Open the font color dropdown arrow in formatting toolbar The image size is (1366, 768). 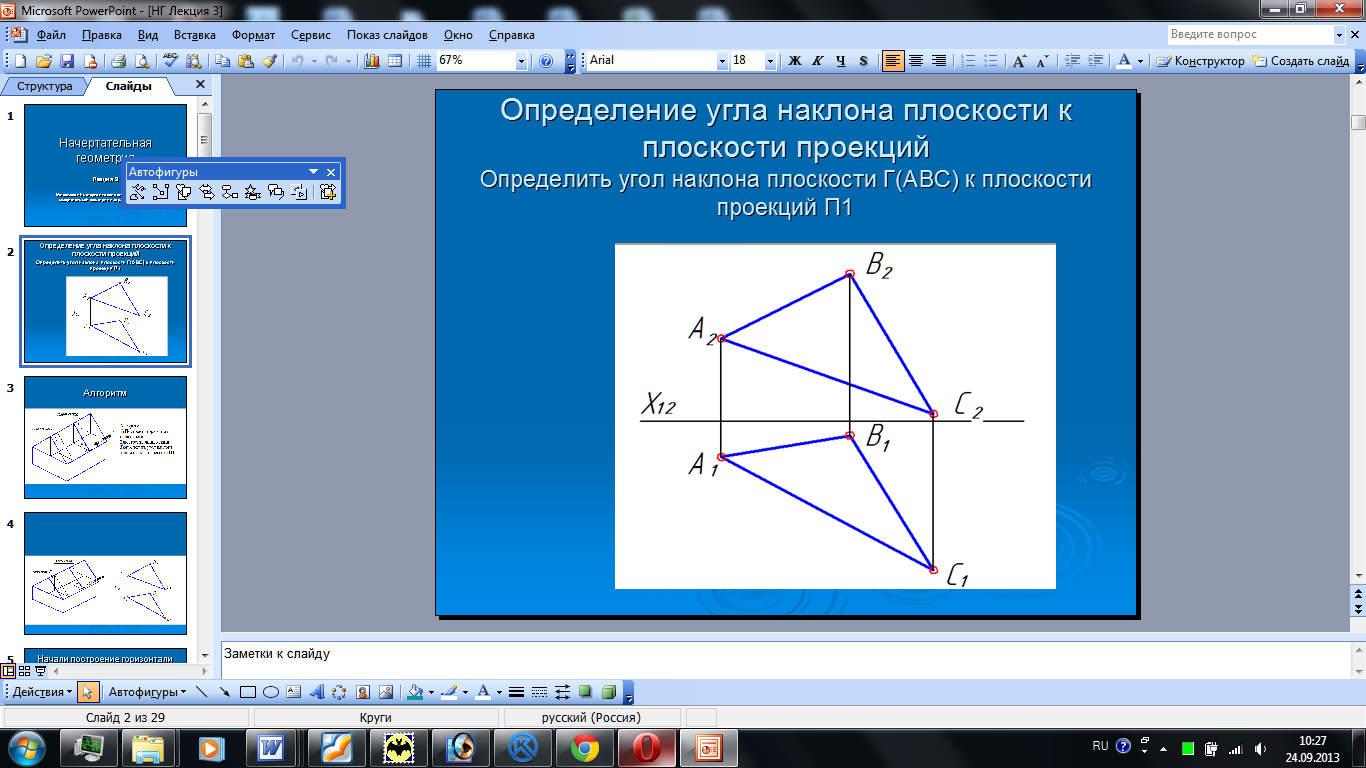coord(1141,61)
